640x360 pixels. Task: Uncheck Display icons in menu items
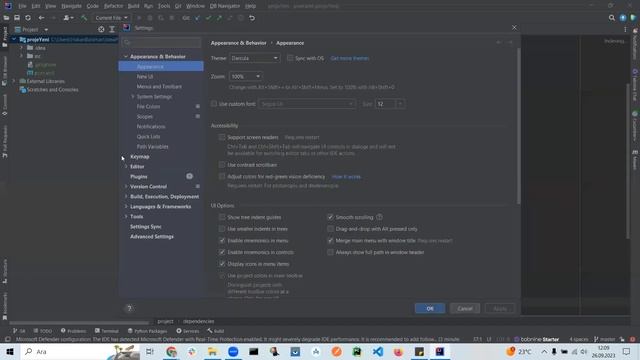click(222, 264)
